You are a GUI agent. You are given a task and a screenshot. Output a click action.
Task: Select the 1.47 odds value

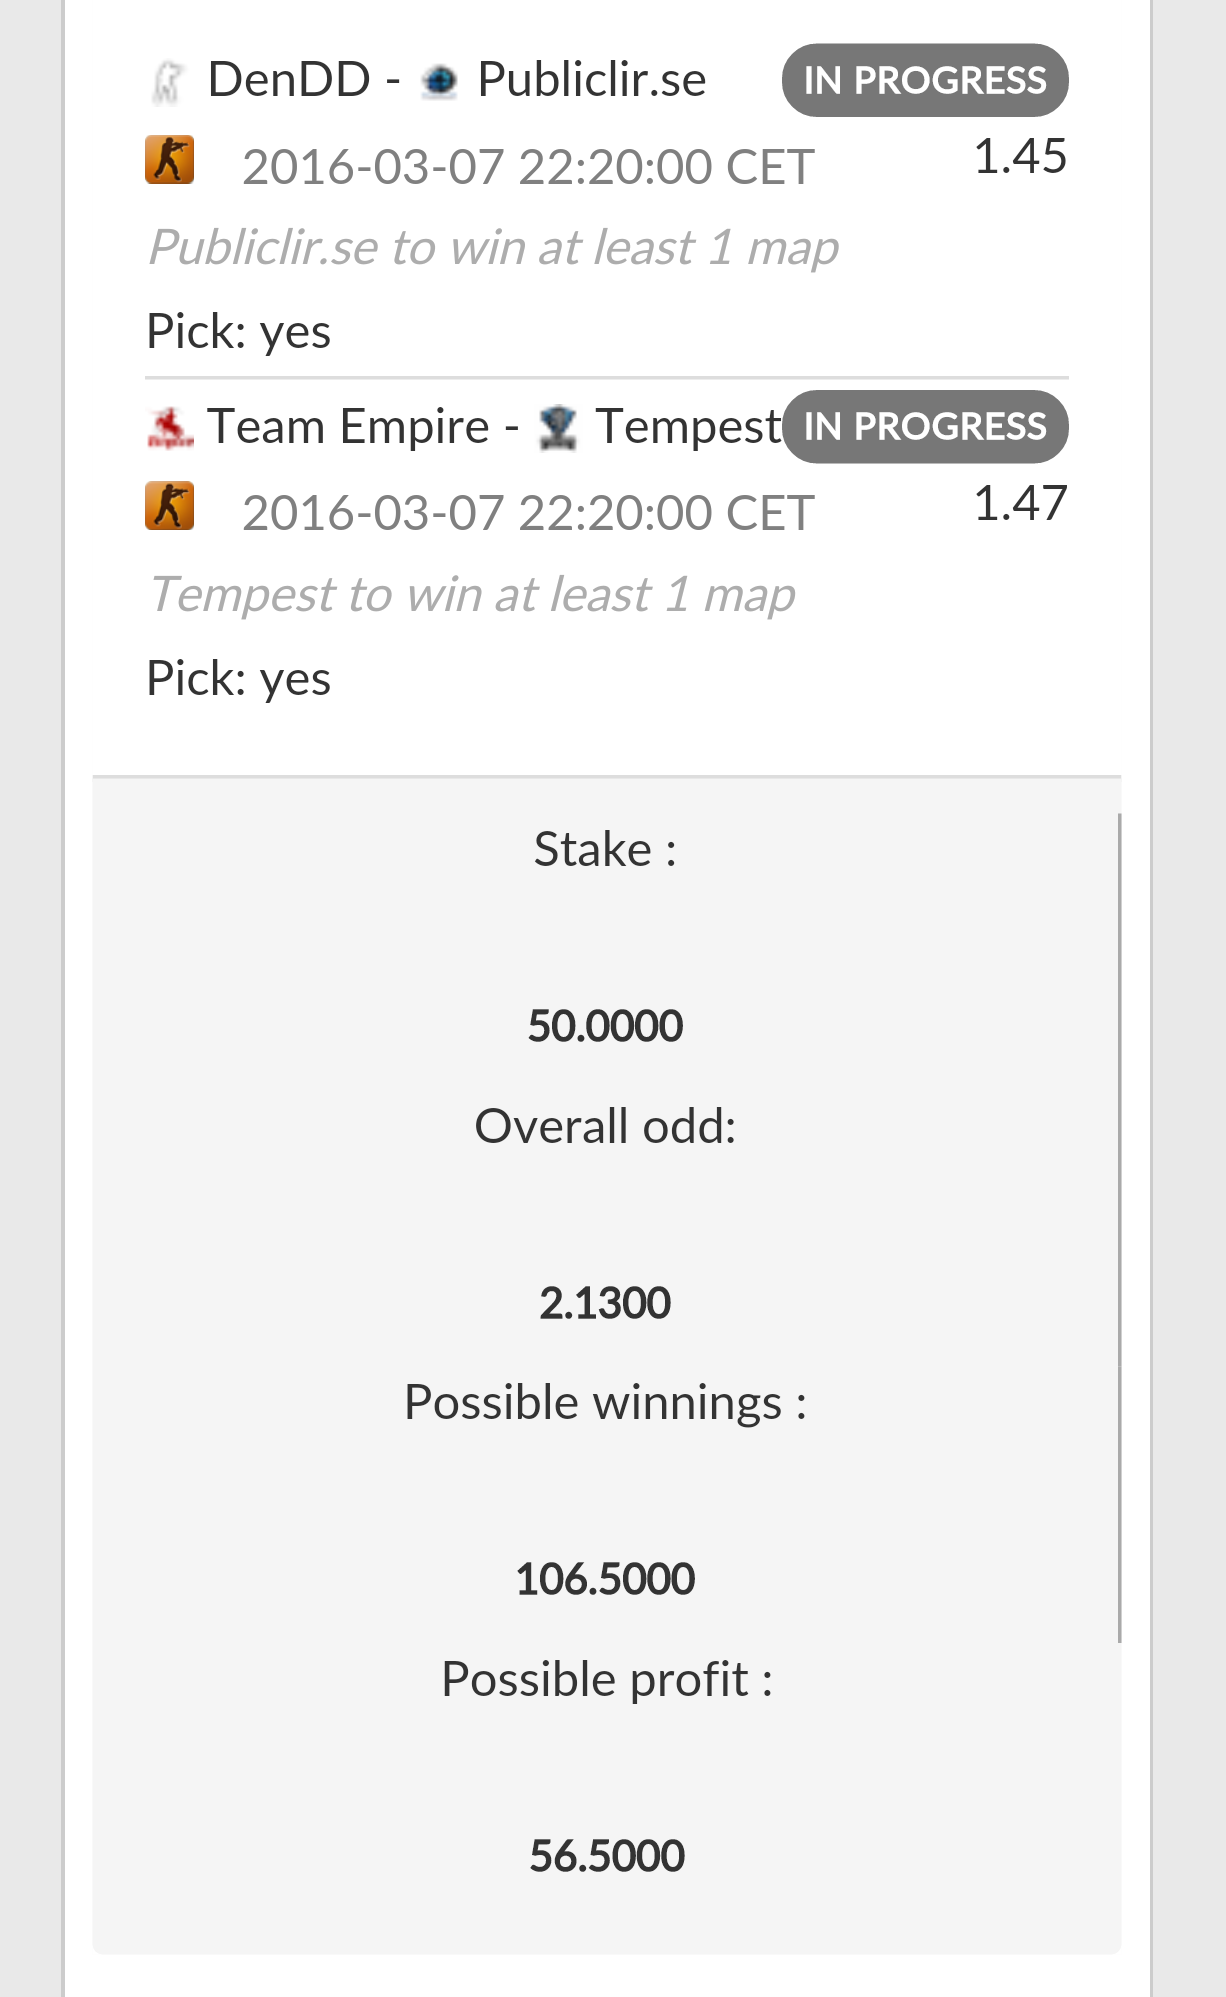click(1020, 503)
